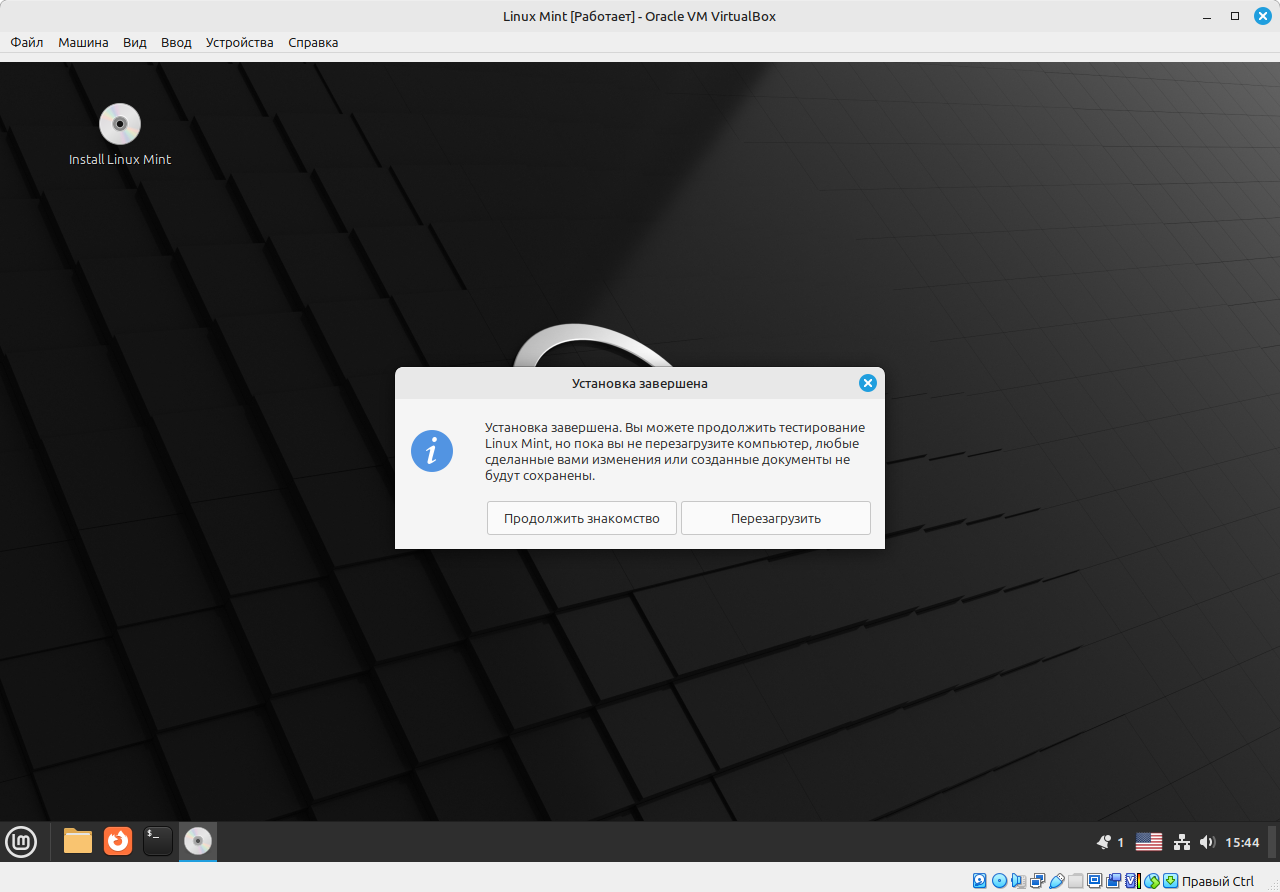Image resolution: width=1280 pixels, height=892 pixels.
Task: Click the VirtualBox recording indicator
Action: coord(1113,881)
